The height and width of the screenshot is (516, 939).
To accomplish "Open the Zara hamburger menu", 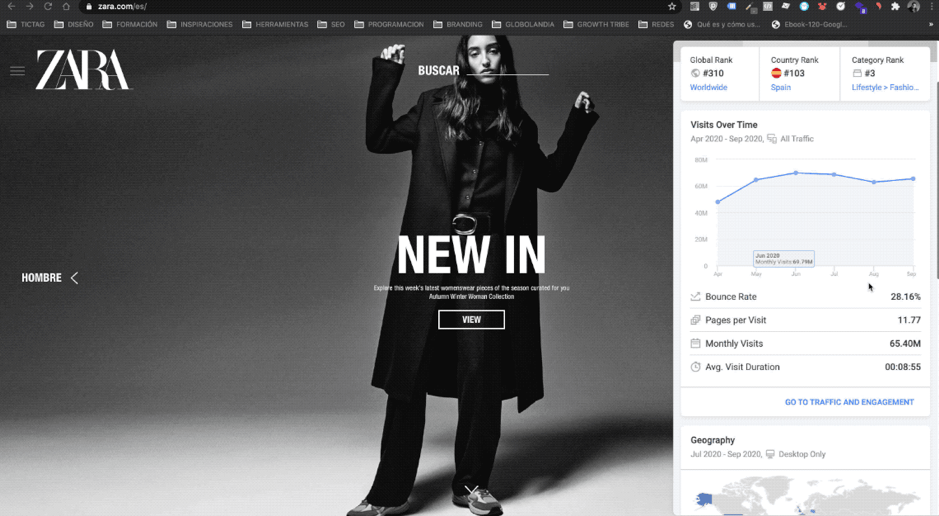I will [x=17, y=71].
